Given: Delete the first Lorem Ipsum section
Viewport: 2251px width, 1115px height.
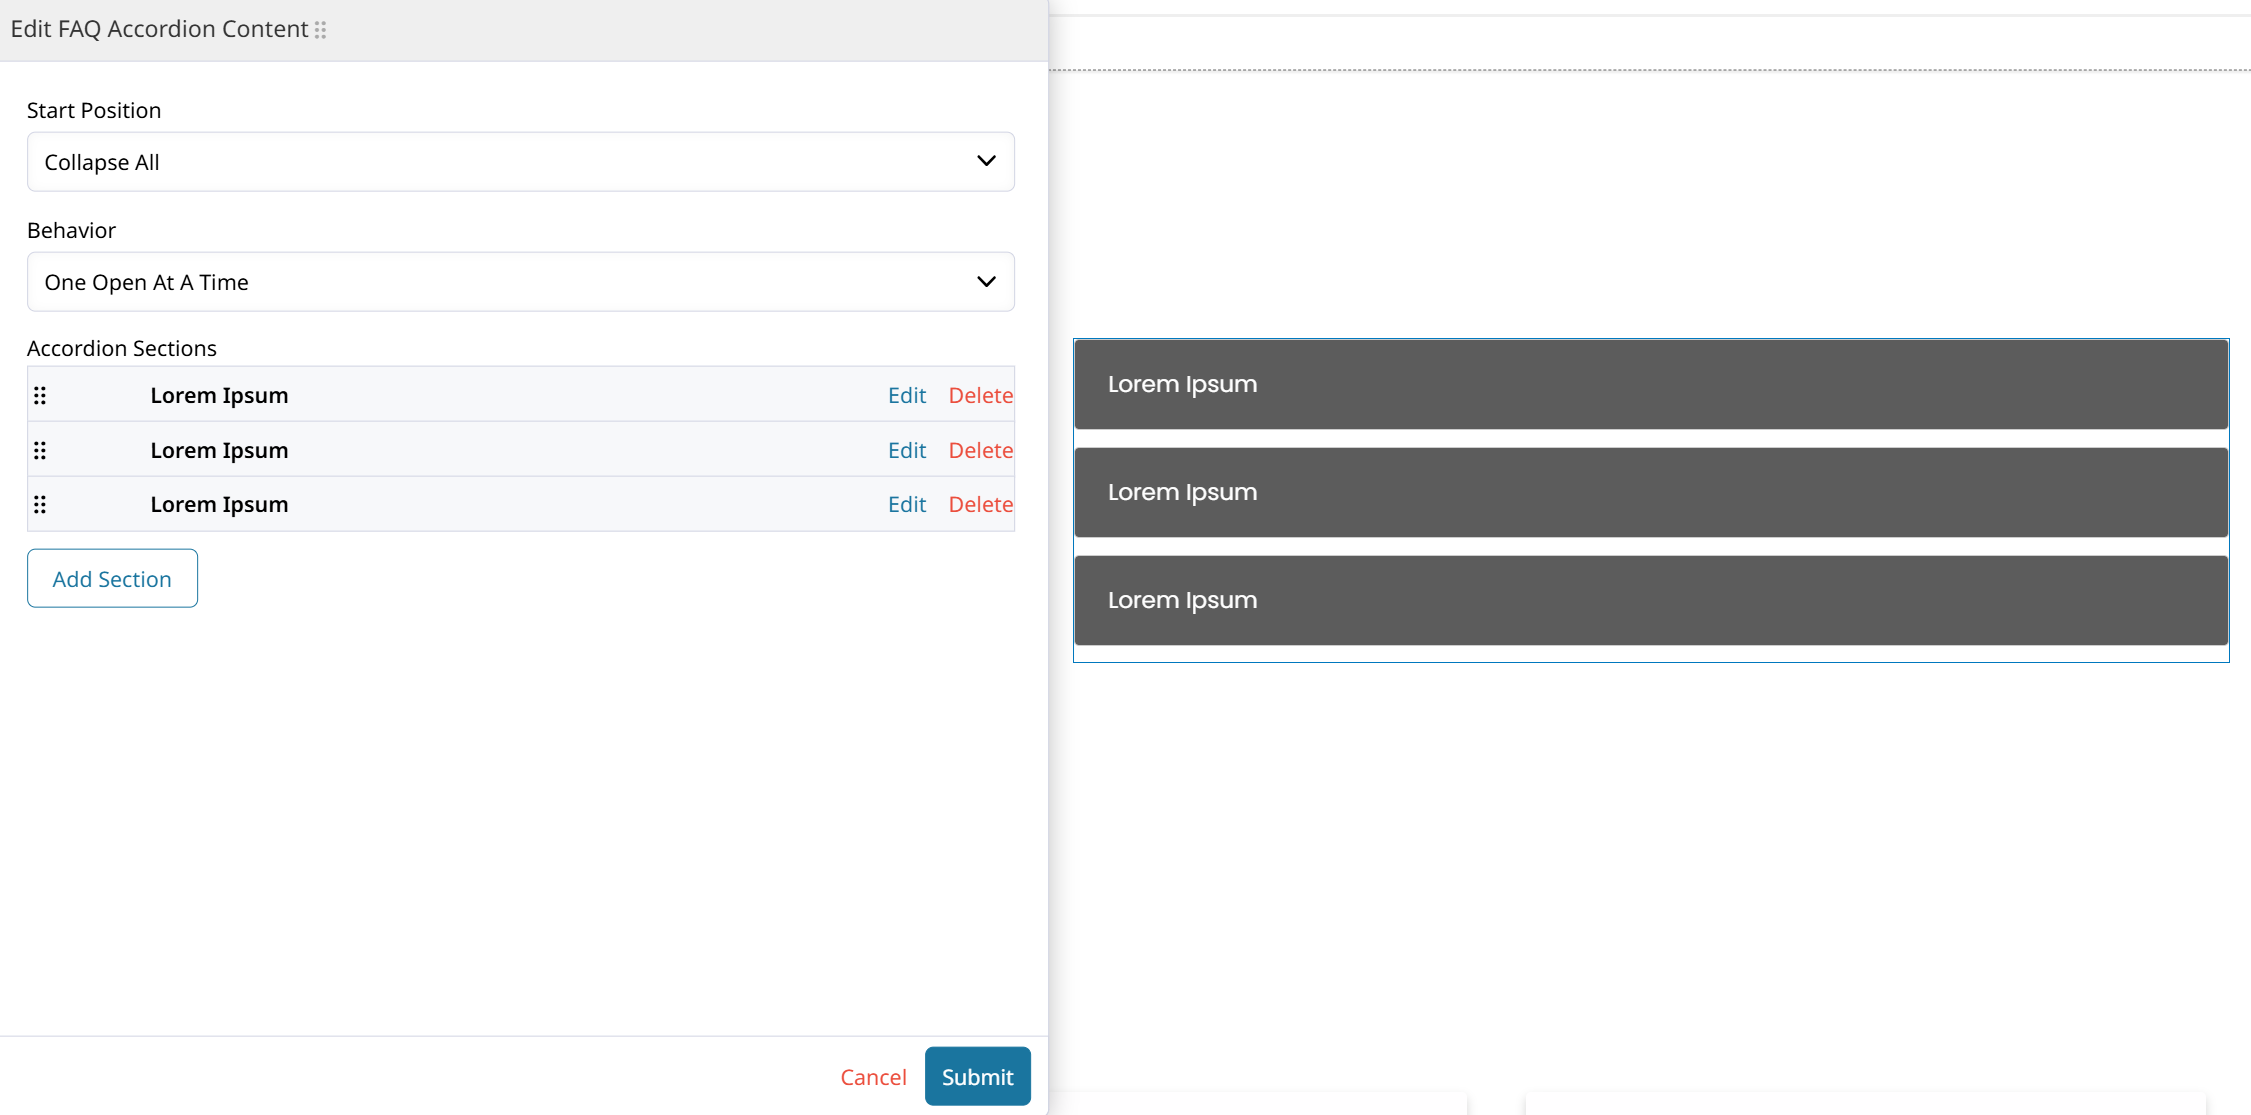Looking at the screenshot, I should [x=980, y=396].
